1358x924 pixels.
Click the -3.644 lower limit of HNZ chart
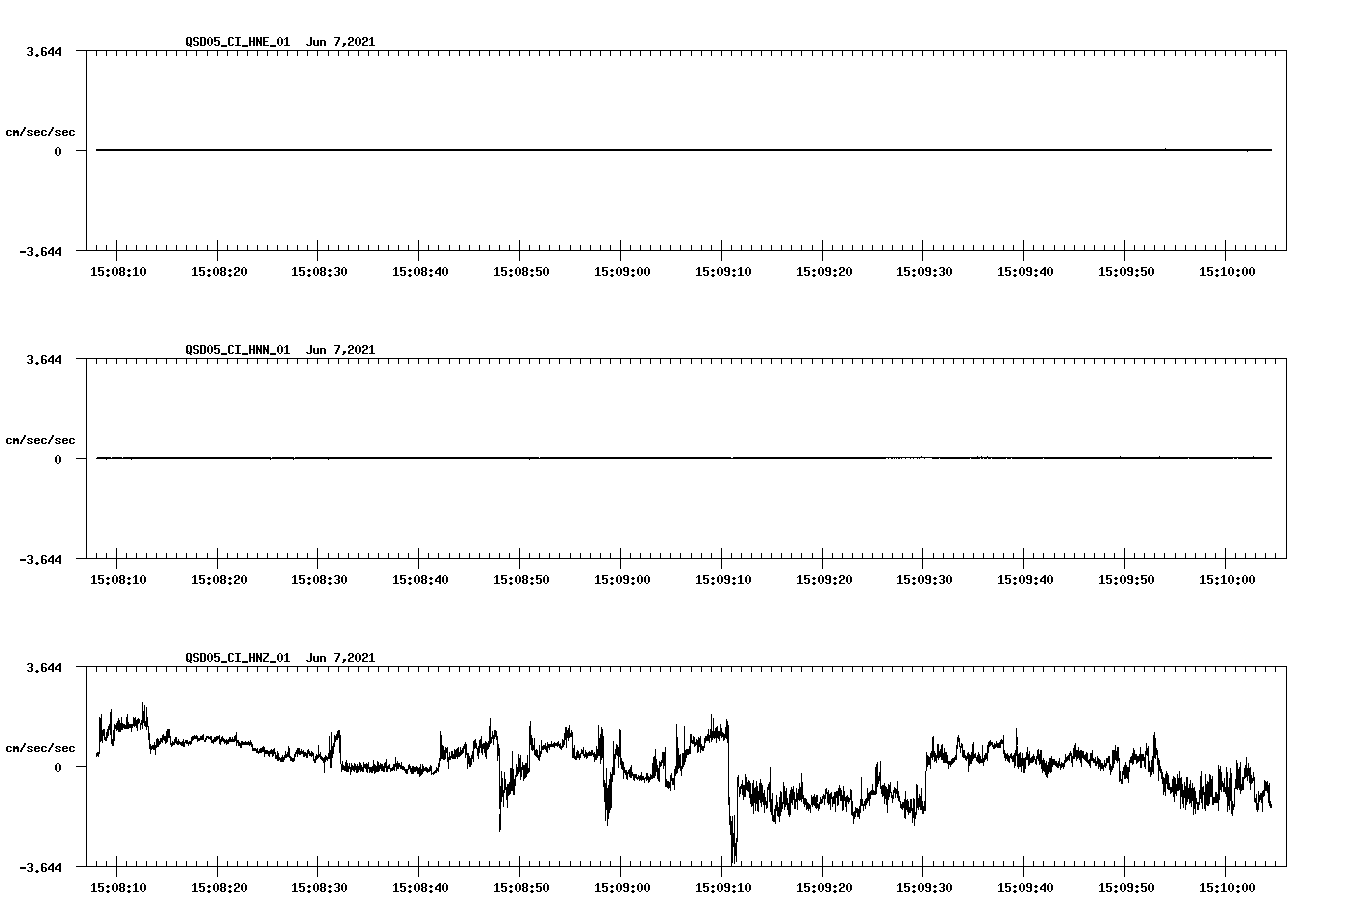(x=41, y=867)
